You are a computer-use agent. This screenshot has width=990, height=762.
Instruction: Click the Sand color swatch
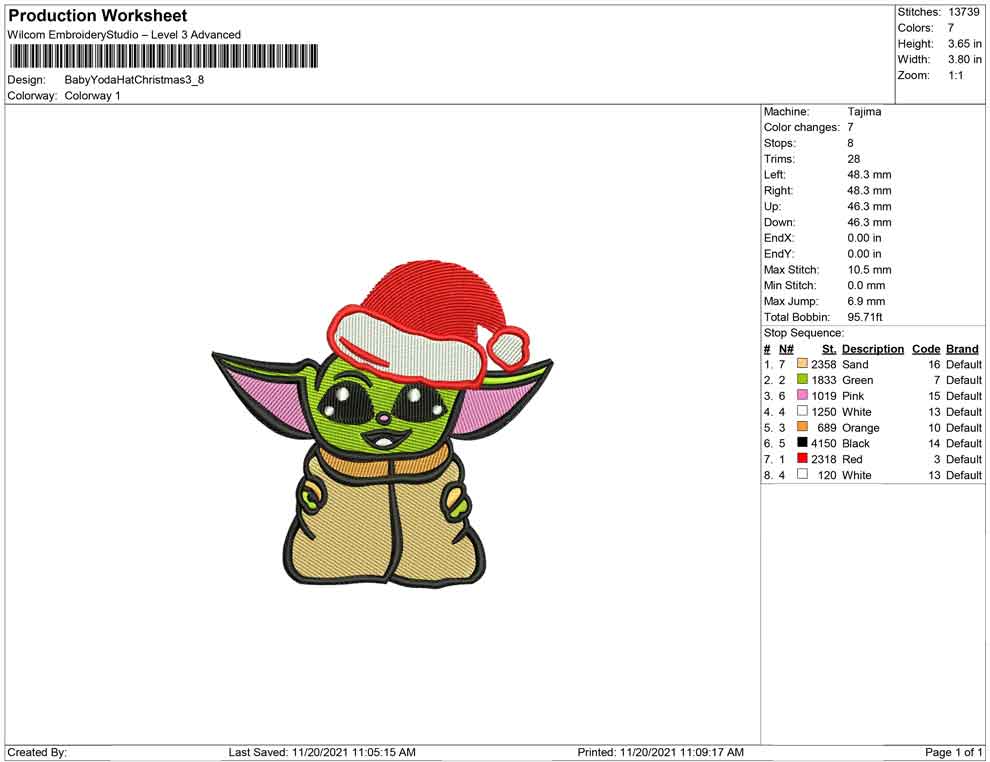[802, 364]
